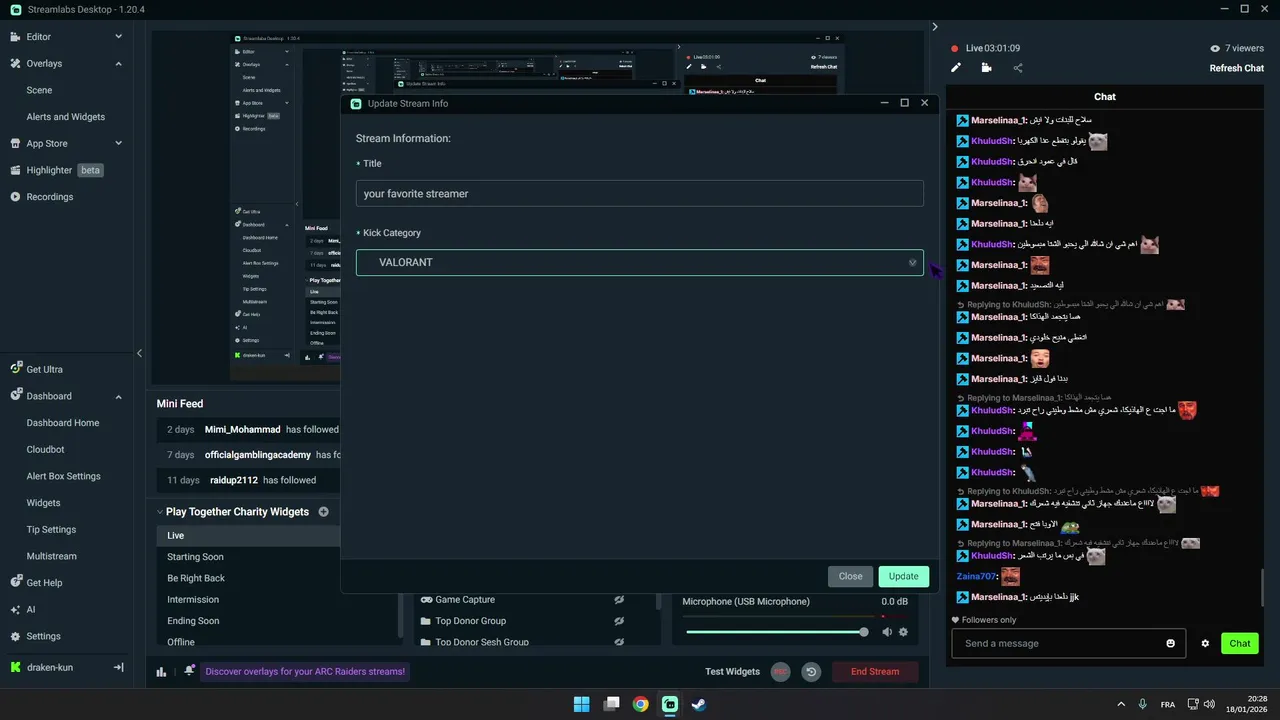Click the Get Ultra icon
Image resolution: width=1280 pixels, height=720 pixels.
[15, 369]
